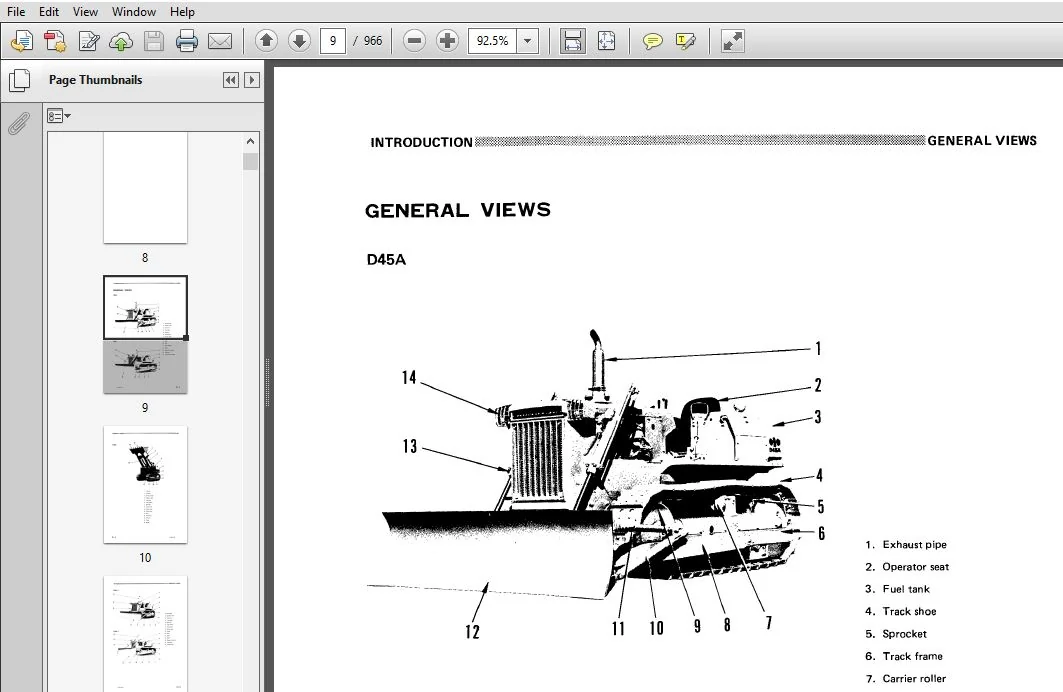The width and height of the screenshot is (1063, 692).
Task: Expand the thumbnails panel with right arrow
Action: tap(252, 80)
